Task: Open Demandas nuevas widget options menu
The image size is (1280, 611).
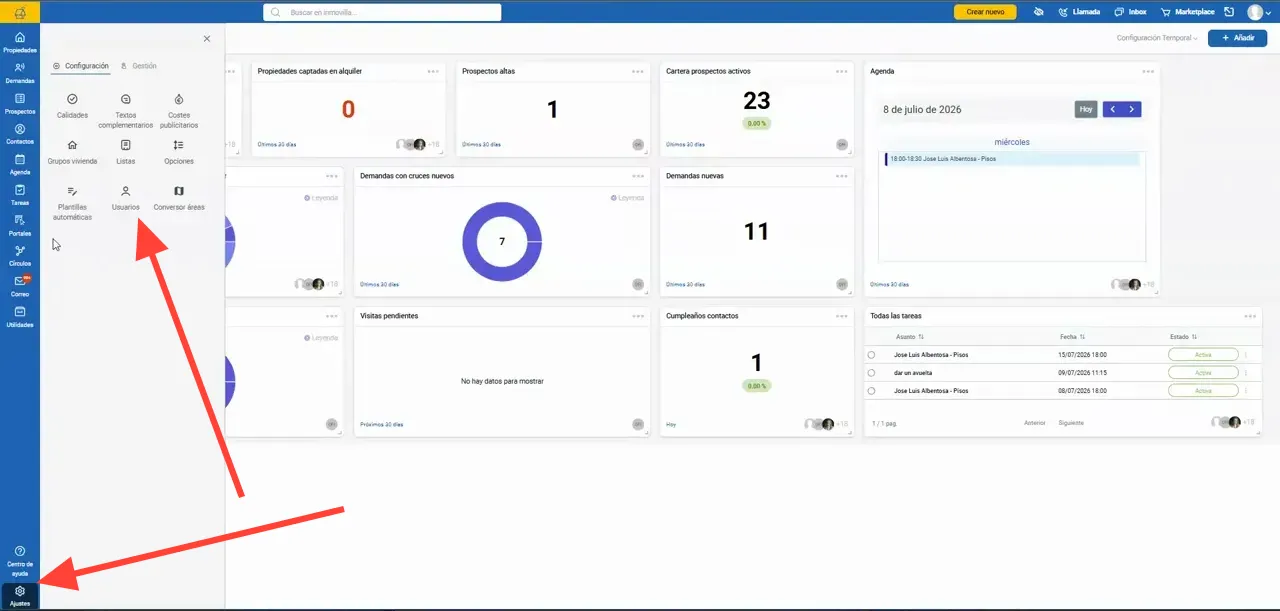Action: [841, 175]
